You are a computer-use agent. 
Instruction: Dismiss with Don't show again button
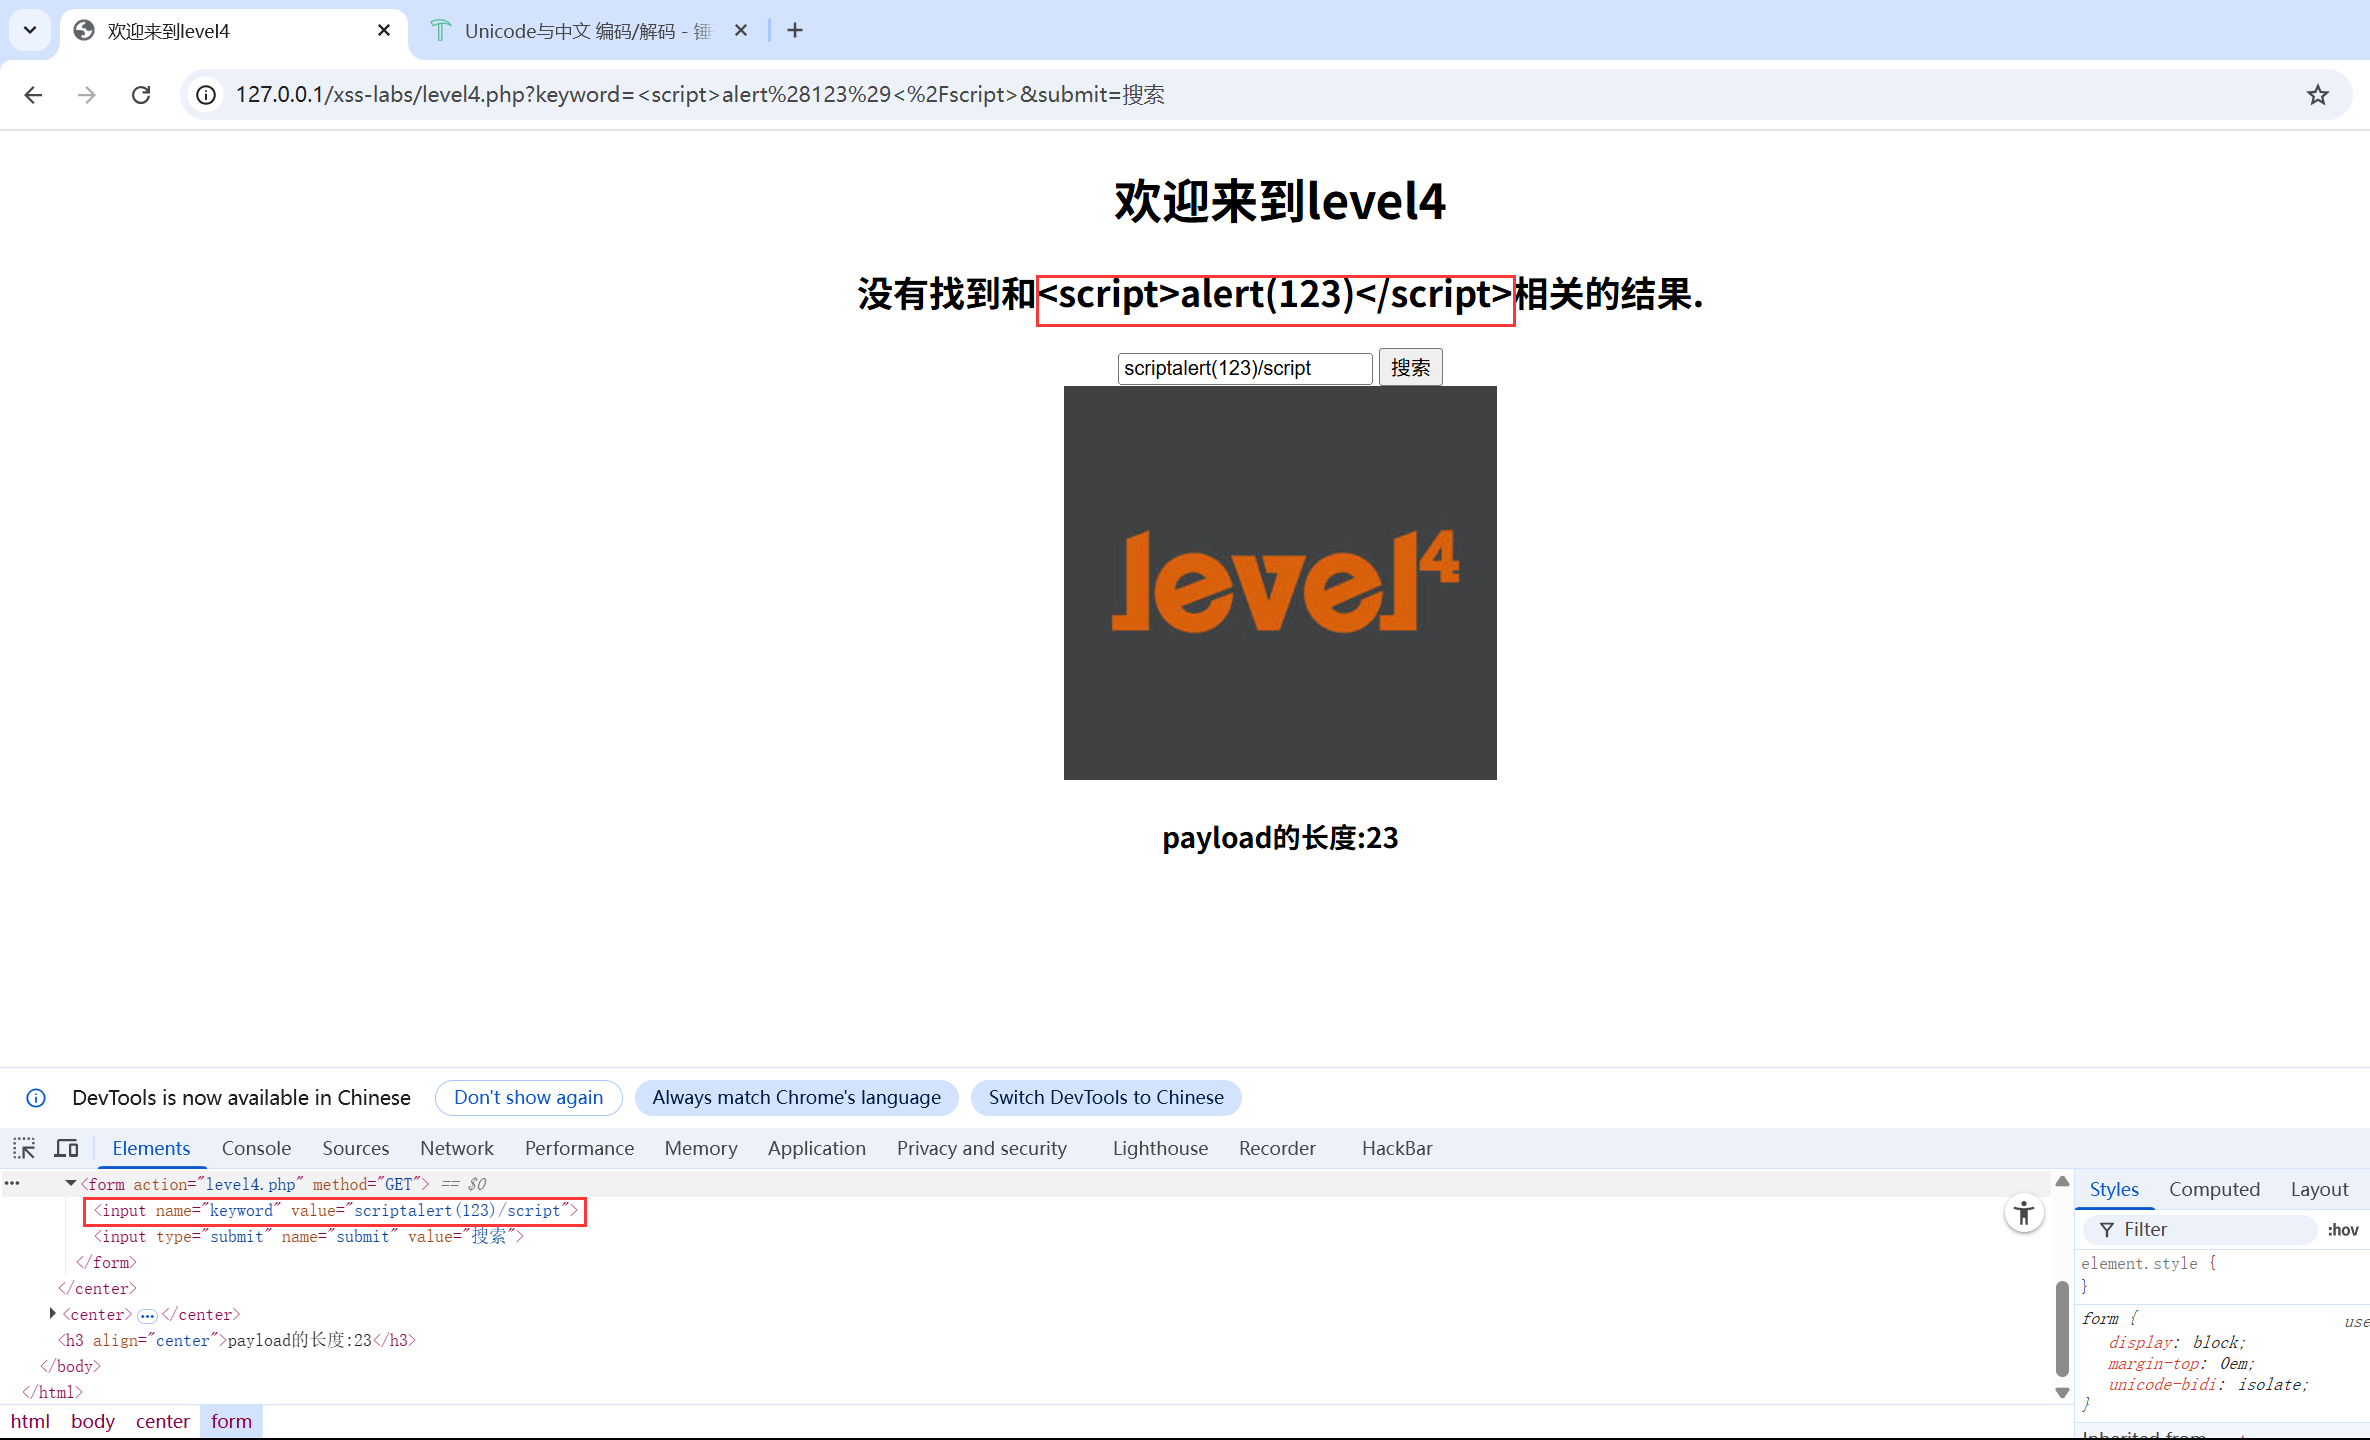coord(528,1098)
